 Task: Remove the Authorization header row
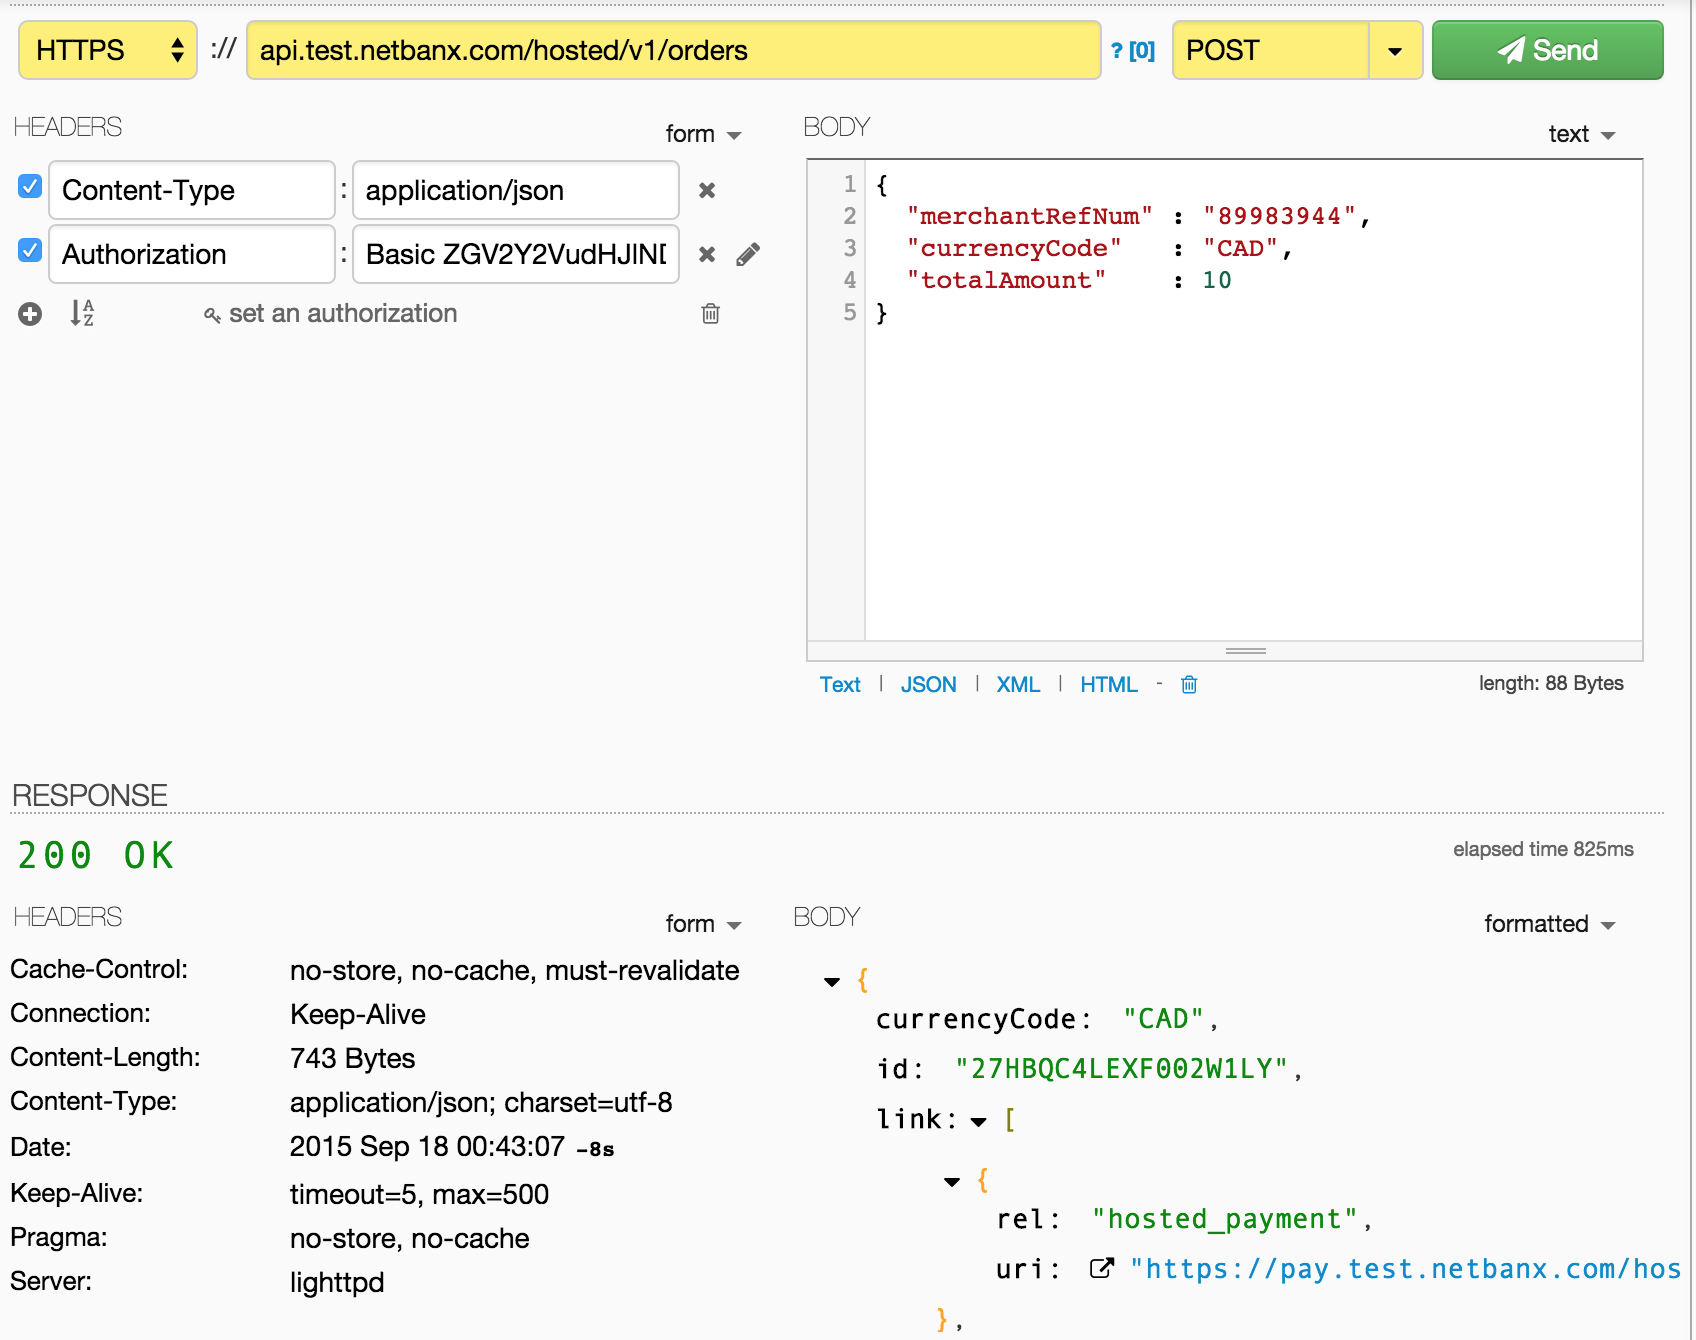coord(707,254)
